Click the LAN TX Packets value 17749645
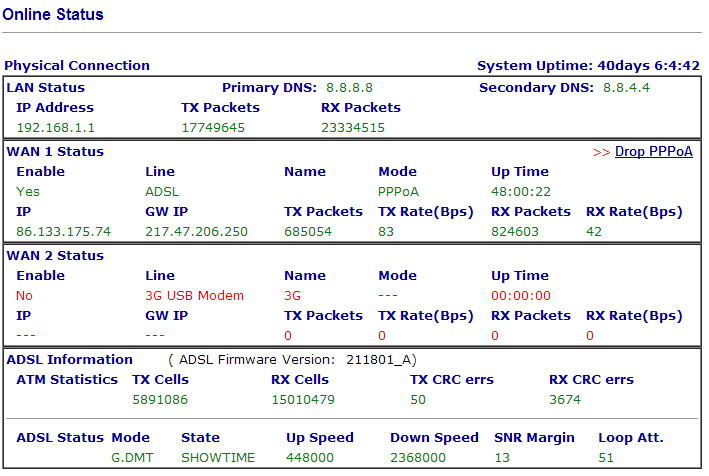The height and width of the screenshot is (476, 709). pyautogui.click(x=213, y=128)
